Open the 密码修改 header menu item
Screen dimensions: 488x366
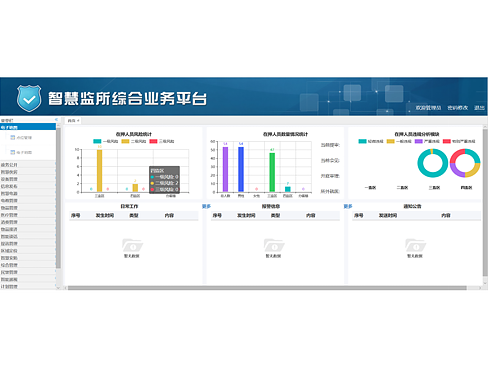(x=458, y=108)
